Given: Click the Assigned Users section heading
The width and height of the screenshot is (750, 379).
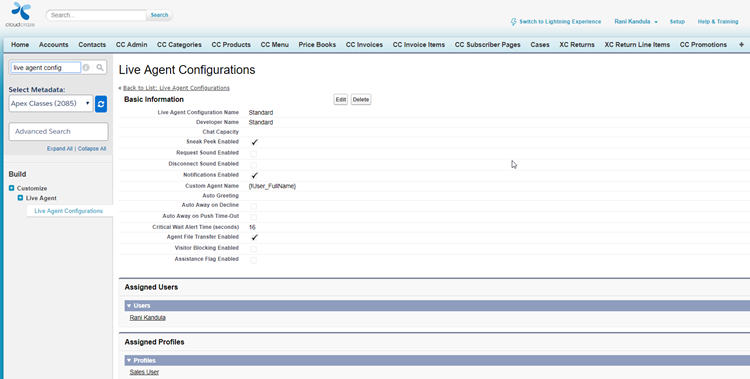Looking at the screenshot, I should coord(151,287).
